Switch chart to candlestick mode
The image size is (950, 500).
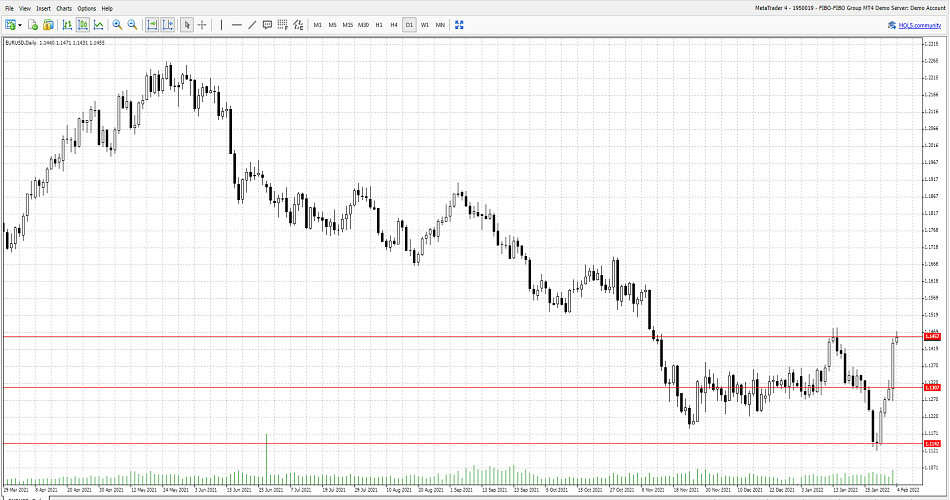pyautogui.click(x=82, y=24)
